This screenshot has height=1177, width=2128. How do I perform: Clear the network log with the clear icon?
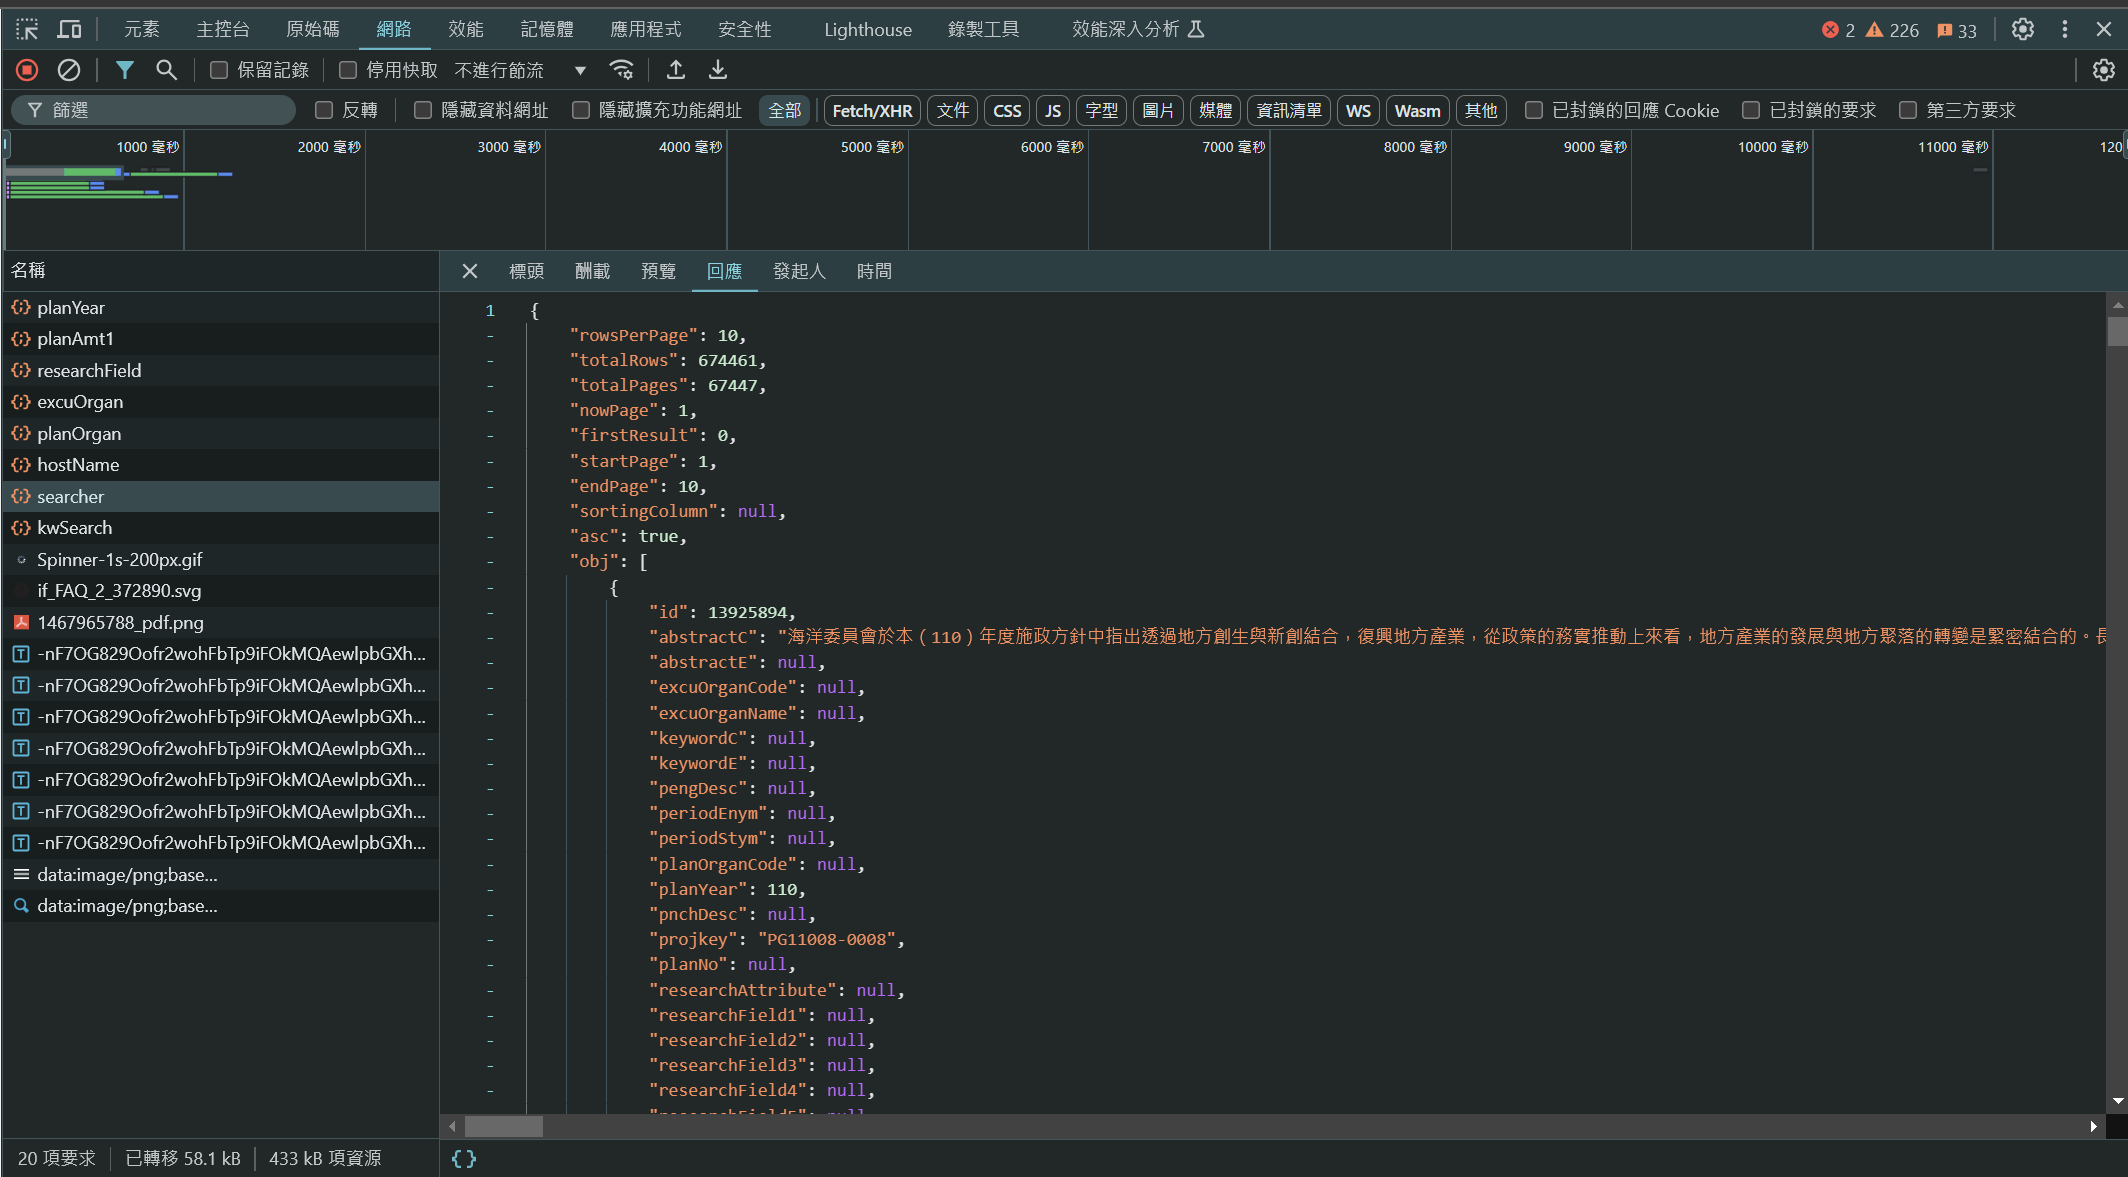click(x=69, y=70)
